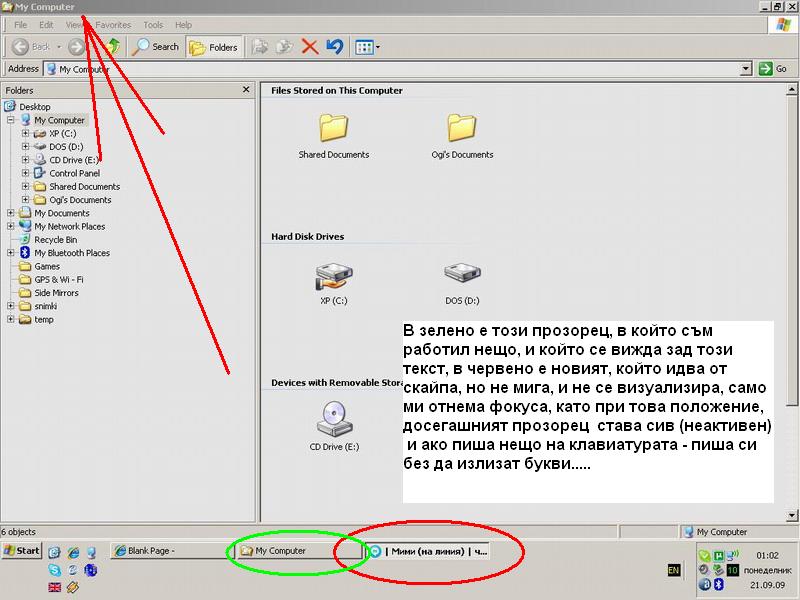Click the blue Undo toolbar icon
The image size is (800, 600).
pyautogui.click(x=334, y=46)
